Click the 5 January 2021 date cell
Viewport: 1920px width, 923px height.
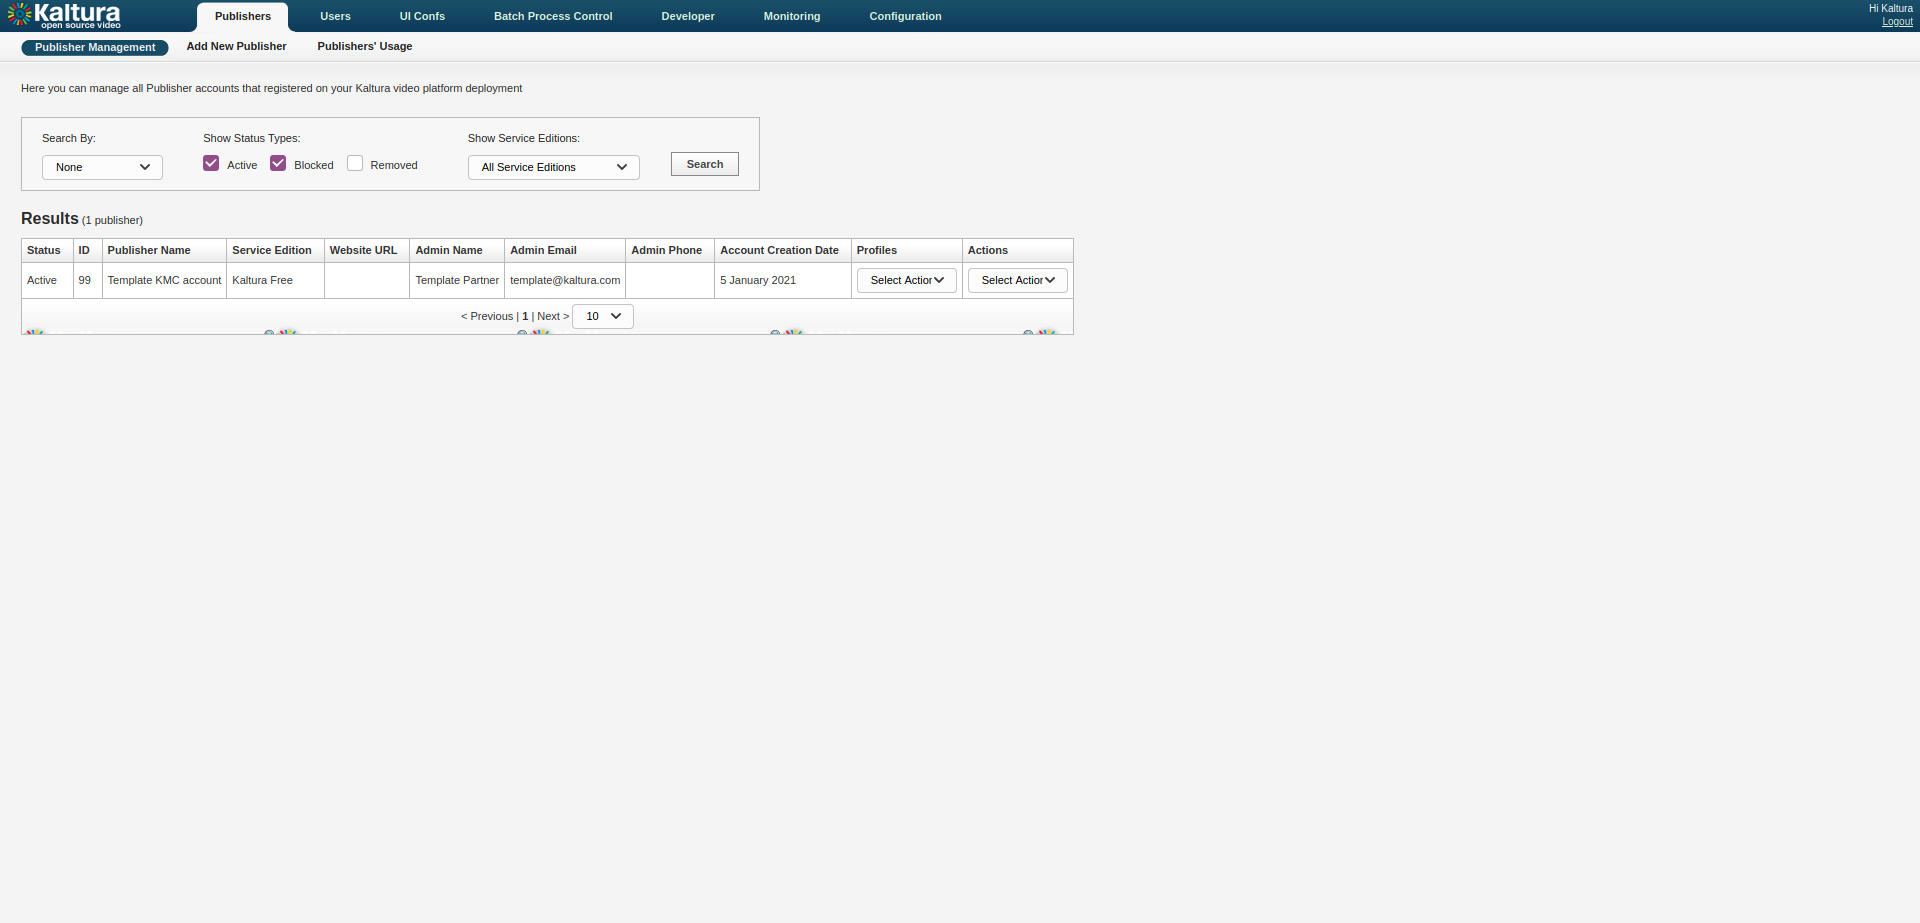[x=782, y=280]
